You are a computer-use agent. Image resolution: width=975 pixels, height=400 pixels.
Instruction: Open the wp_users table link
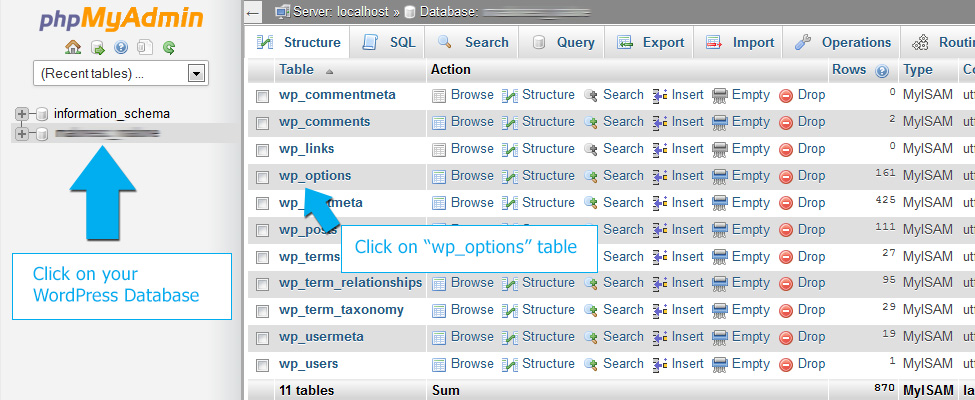tap(309, 363)
